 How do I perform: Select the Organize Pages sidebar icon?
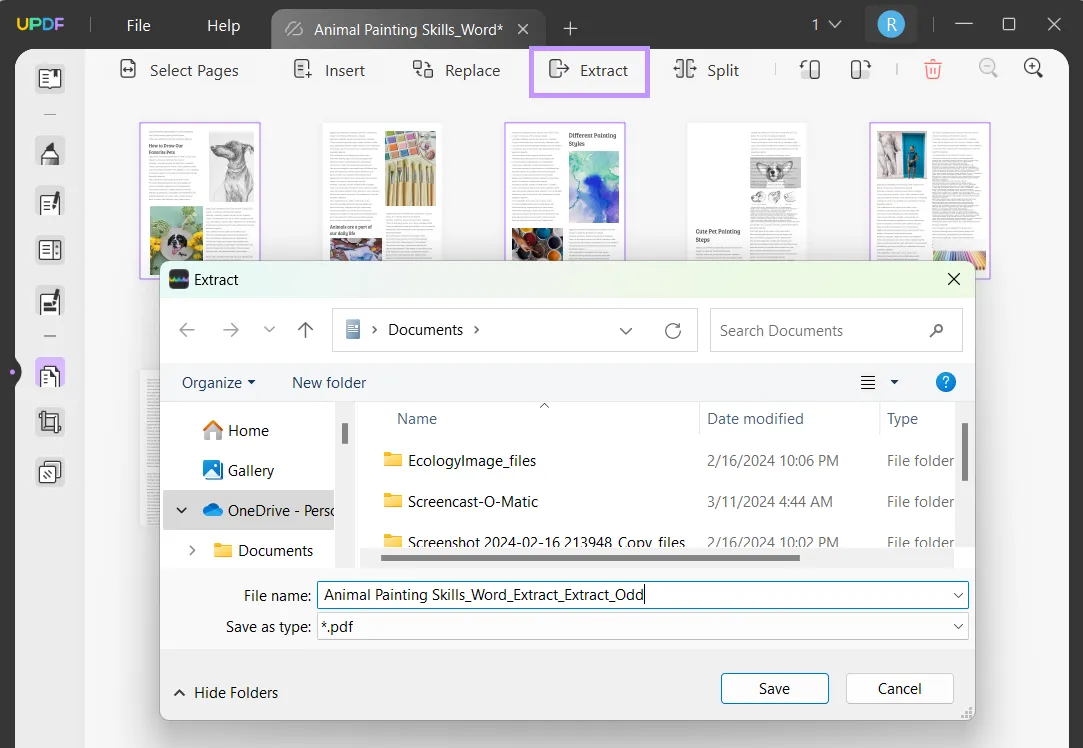50,374
